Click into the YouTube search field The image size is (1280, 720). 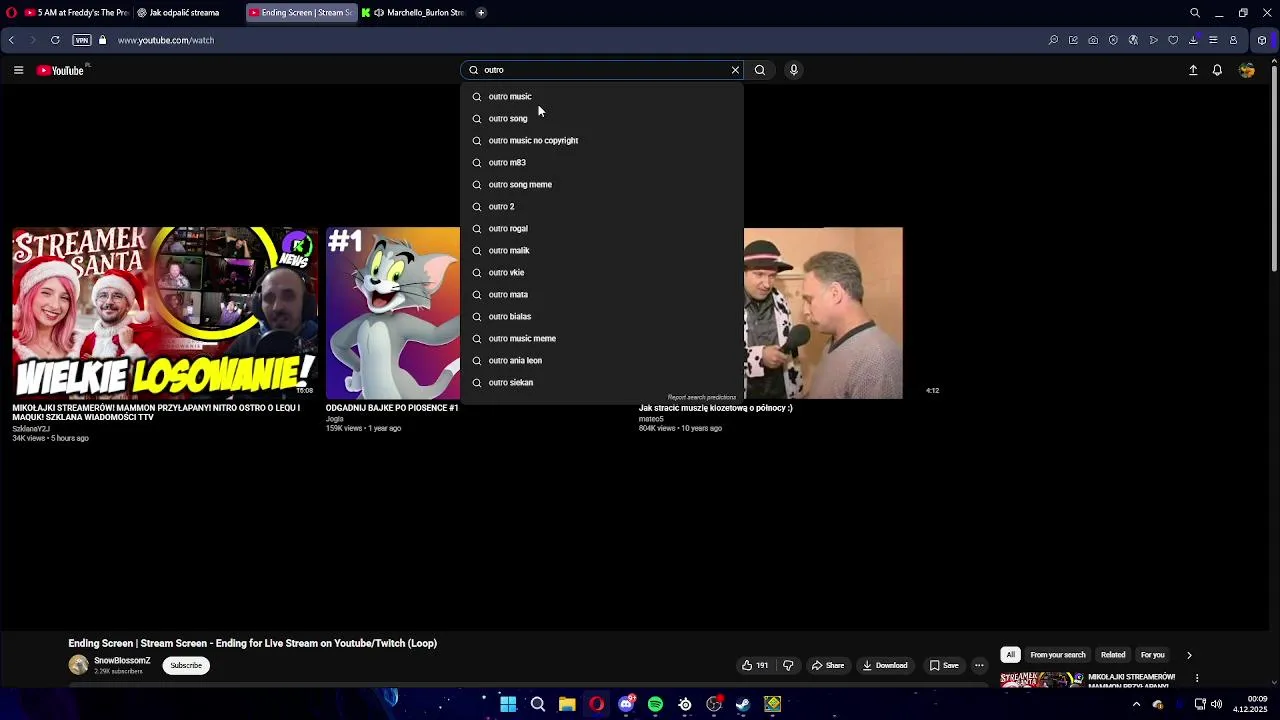click(604, 70)
